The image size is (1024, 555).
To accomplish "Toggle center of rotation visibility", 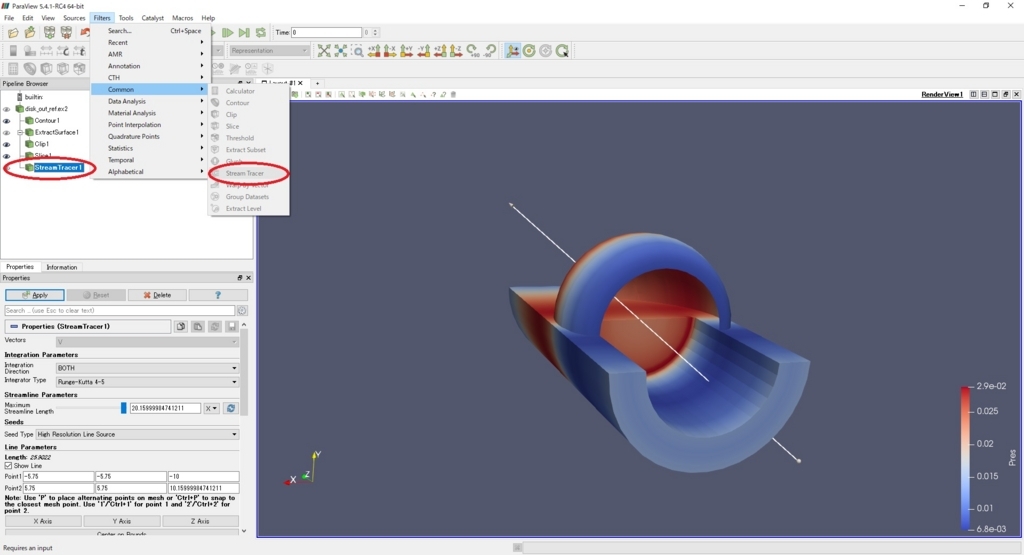I will (x=529, y=51).
